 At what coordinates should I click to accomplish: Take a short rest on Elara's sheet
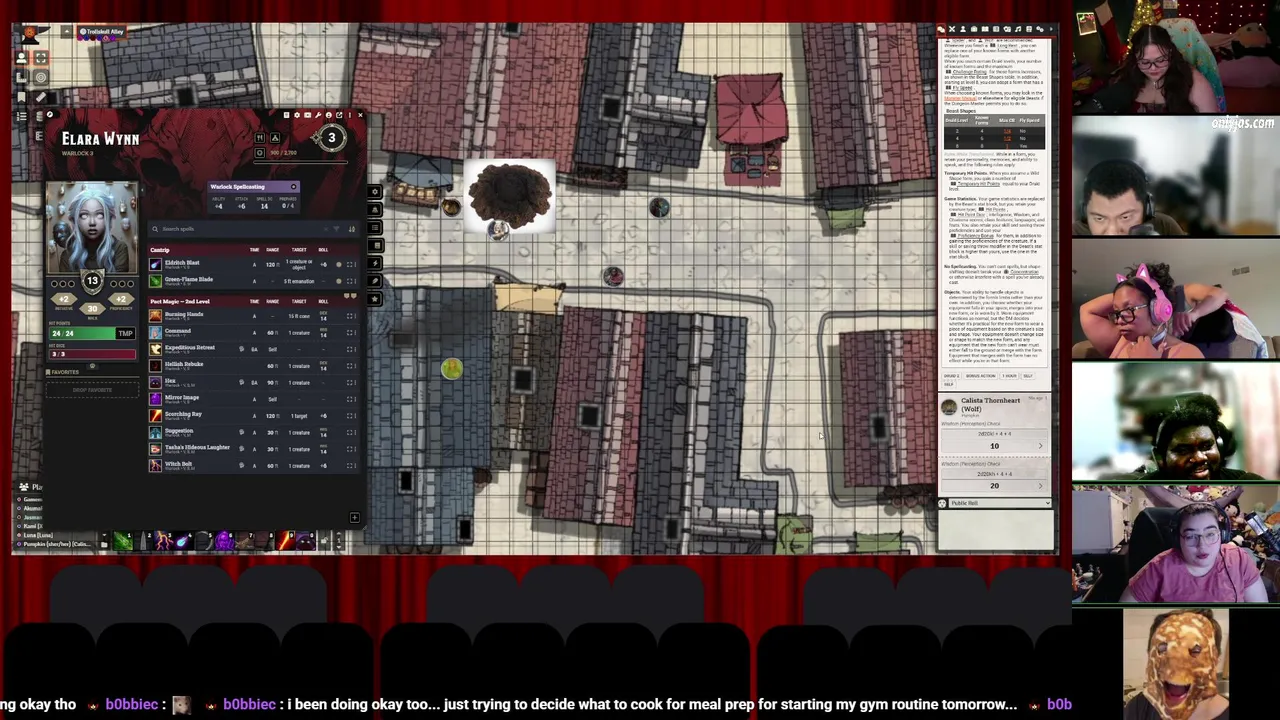[260, 138]
